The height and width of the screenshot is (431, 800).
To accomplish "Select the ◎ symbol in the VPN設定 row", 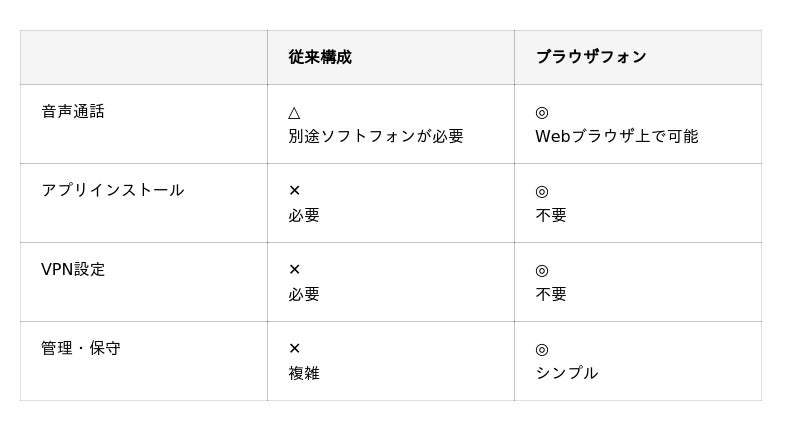I will click(542, 270).
